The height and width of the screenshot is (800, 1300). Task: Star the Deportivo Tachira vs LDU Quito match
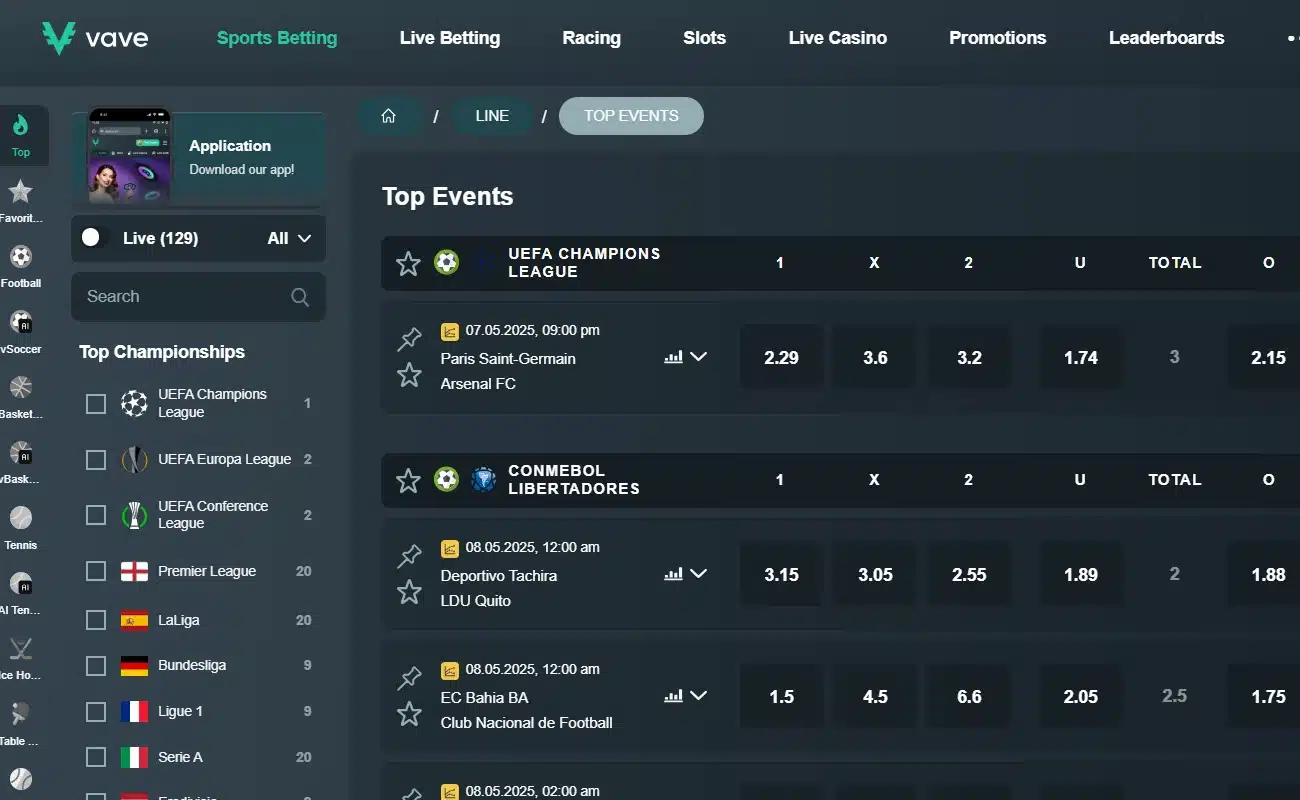(409, 592)
